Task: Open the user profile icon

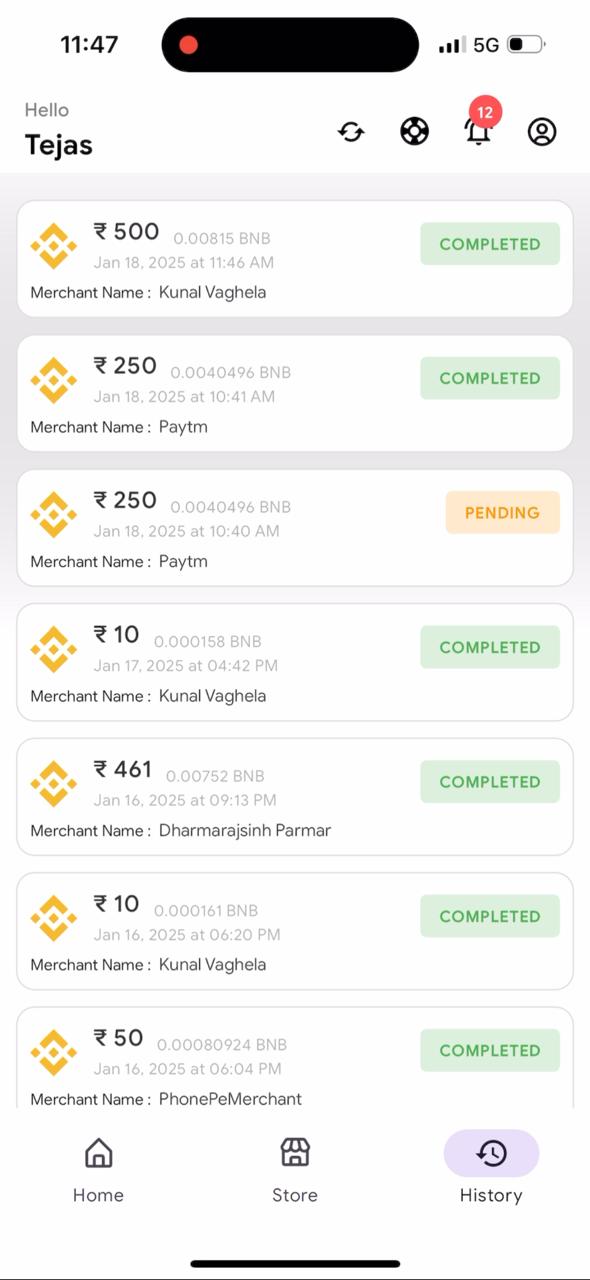Action: pos(542,132)
